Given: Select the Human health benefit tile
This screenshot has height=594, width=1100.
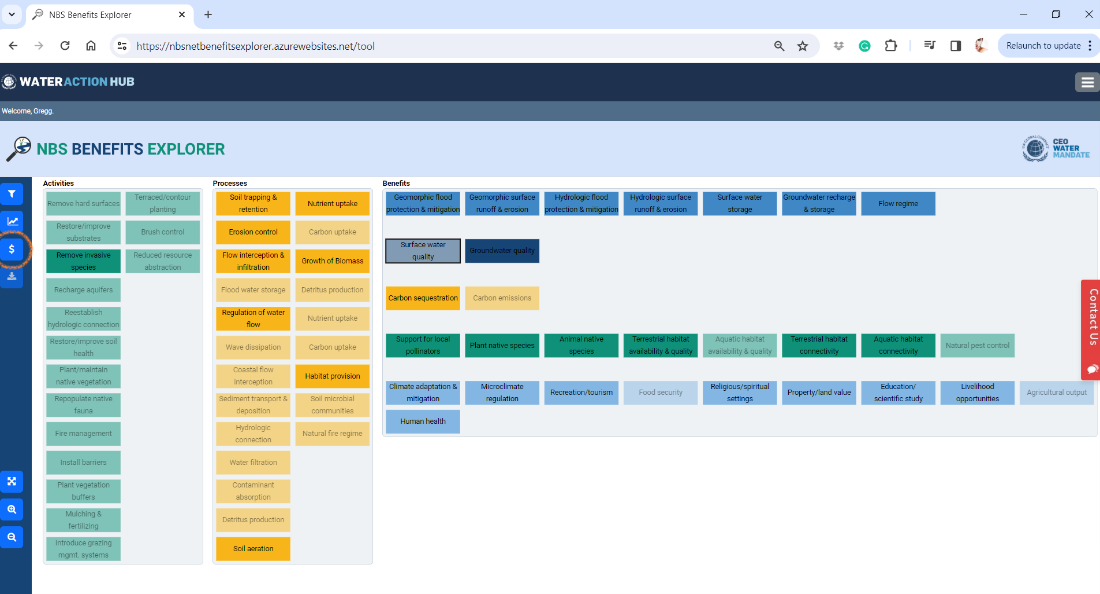Looking at the screenshot, I should pos(423,421).
